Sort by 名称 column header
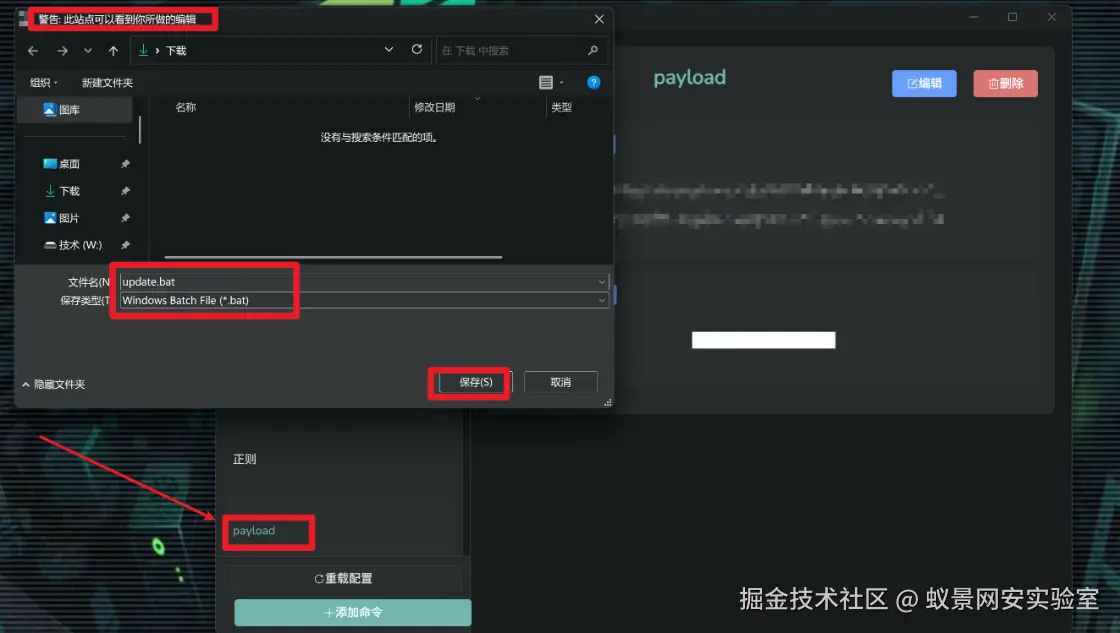 point(186,108)
